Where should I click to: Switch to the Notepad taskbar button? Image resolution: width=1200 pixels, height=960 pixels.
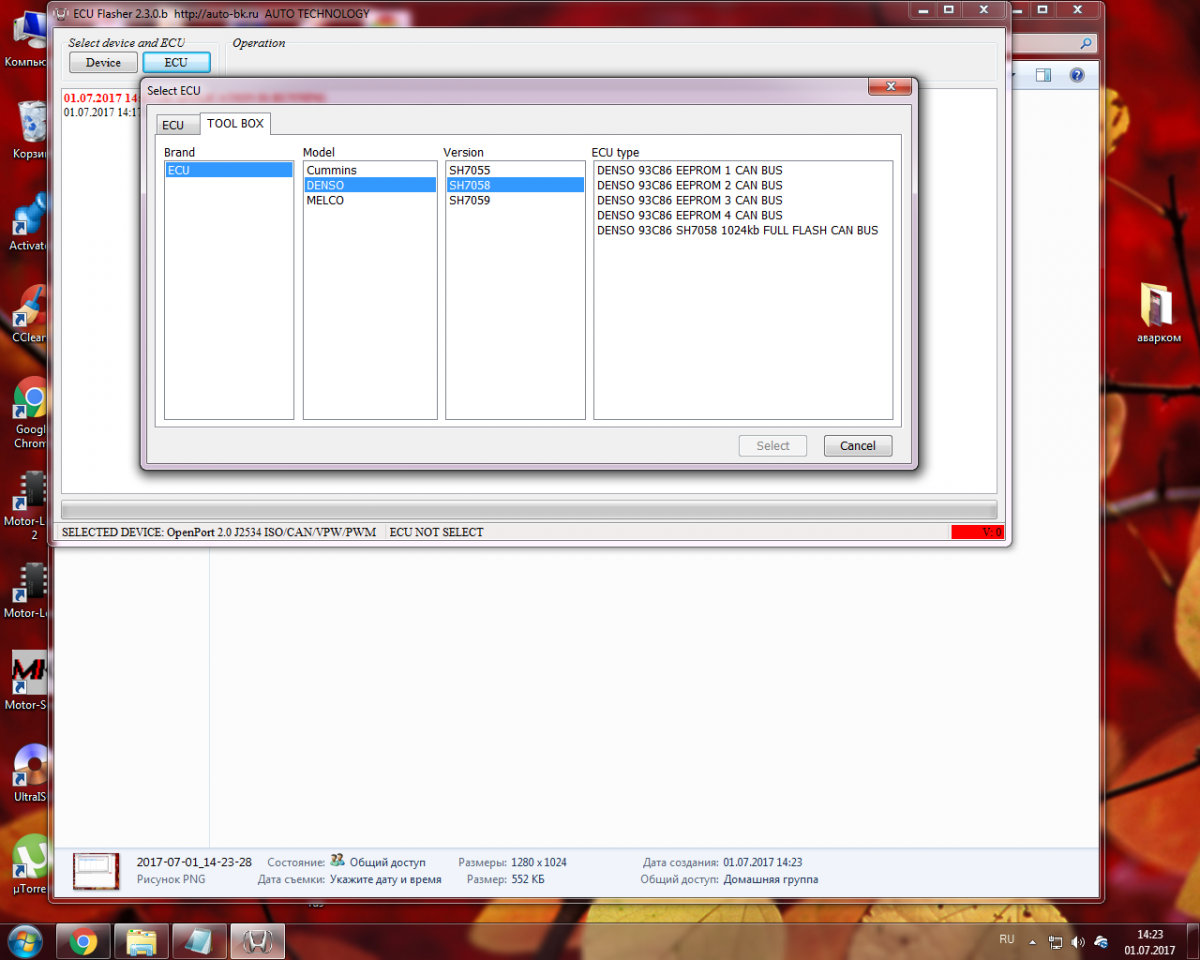click(199, 941)
